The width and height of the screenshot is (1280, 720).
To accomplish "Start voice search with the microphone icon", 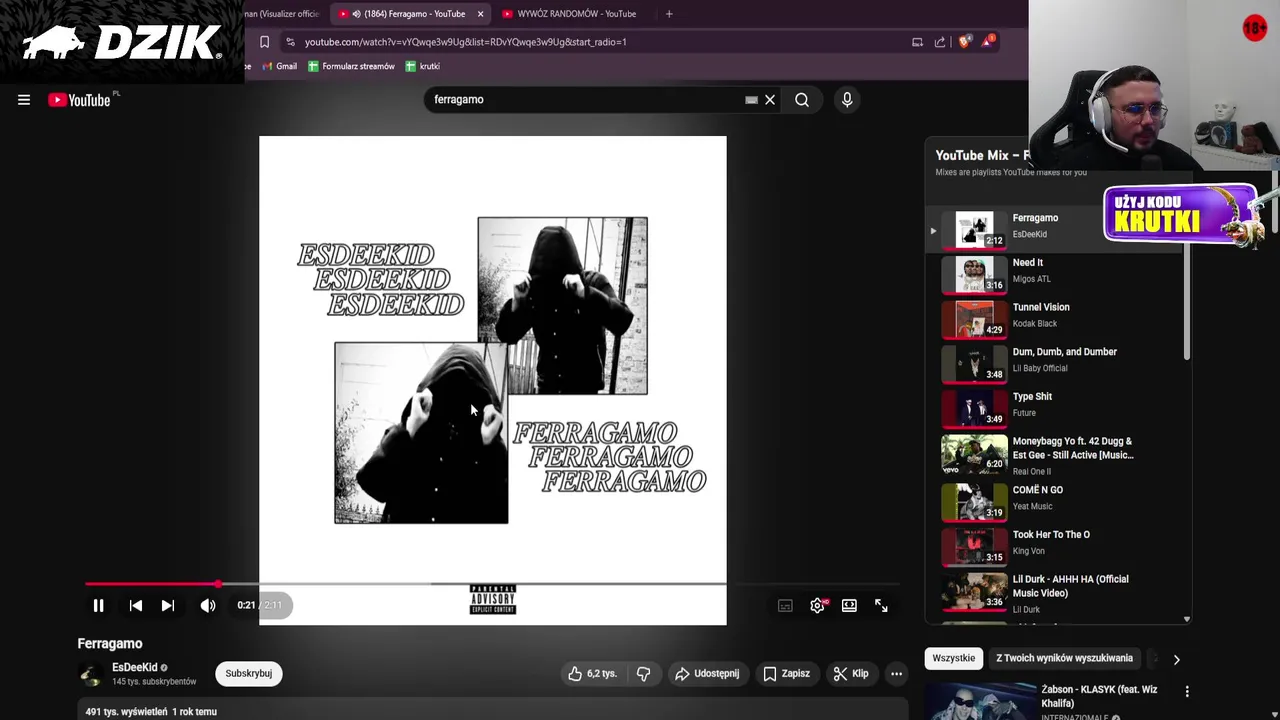I will [847, 100].
